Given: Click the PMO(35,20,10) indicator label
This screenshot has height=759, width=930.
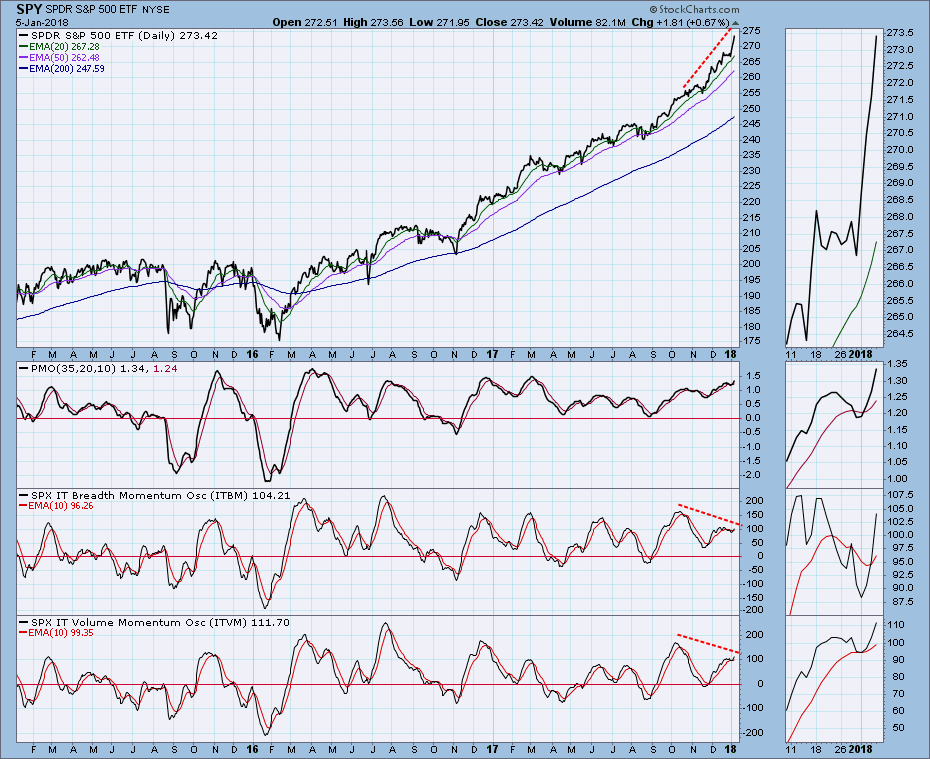Looking at the screenshot, I should click(x=98, y=369).
